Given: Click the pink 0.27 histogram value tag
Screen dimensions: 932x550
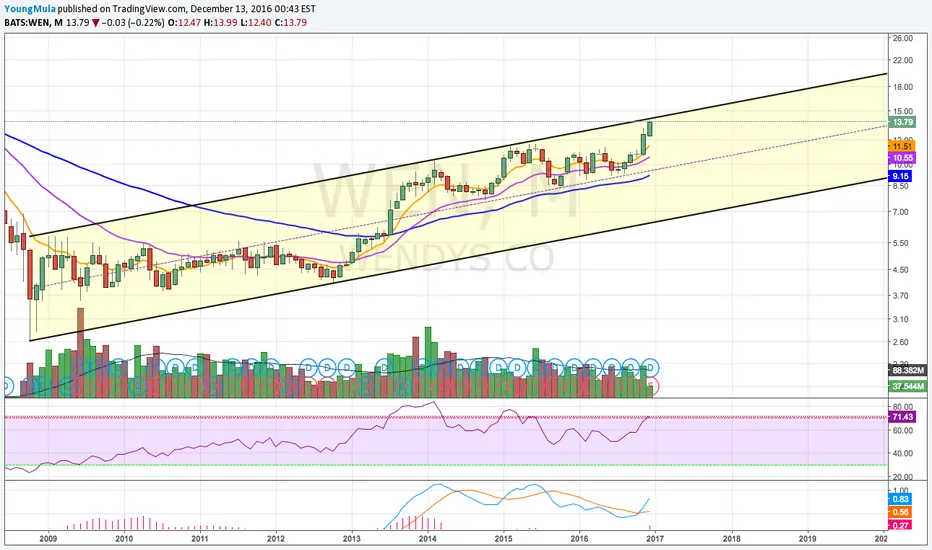Looking at the screenshot, I should point(900,525).
